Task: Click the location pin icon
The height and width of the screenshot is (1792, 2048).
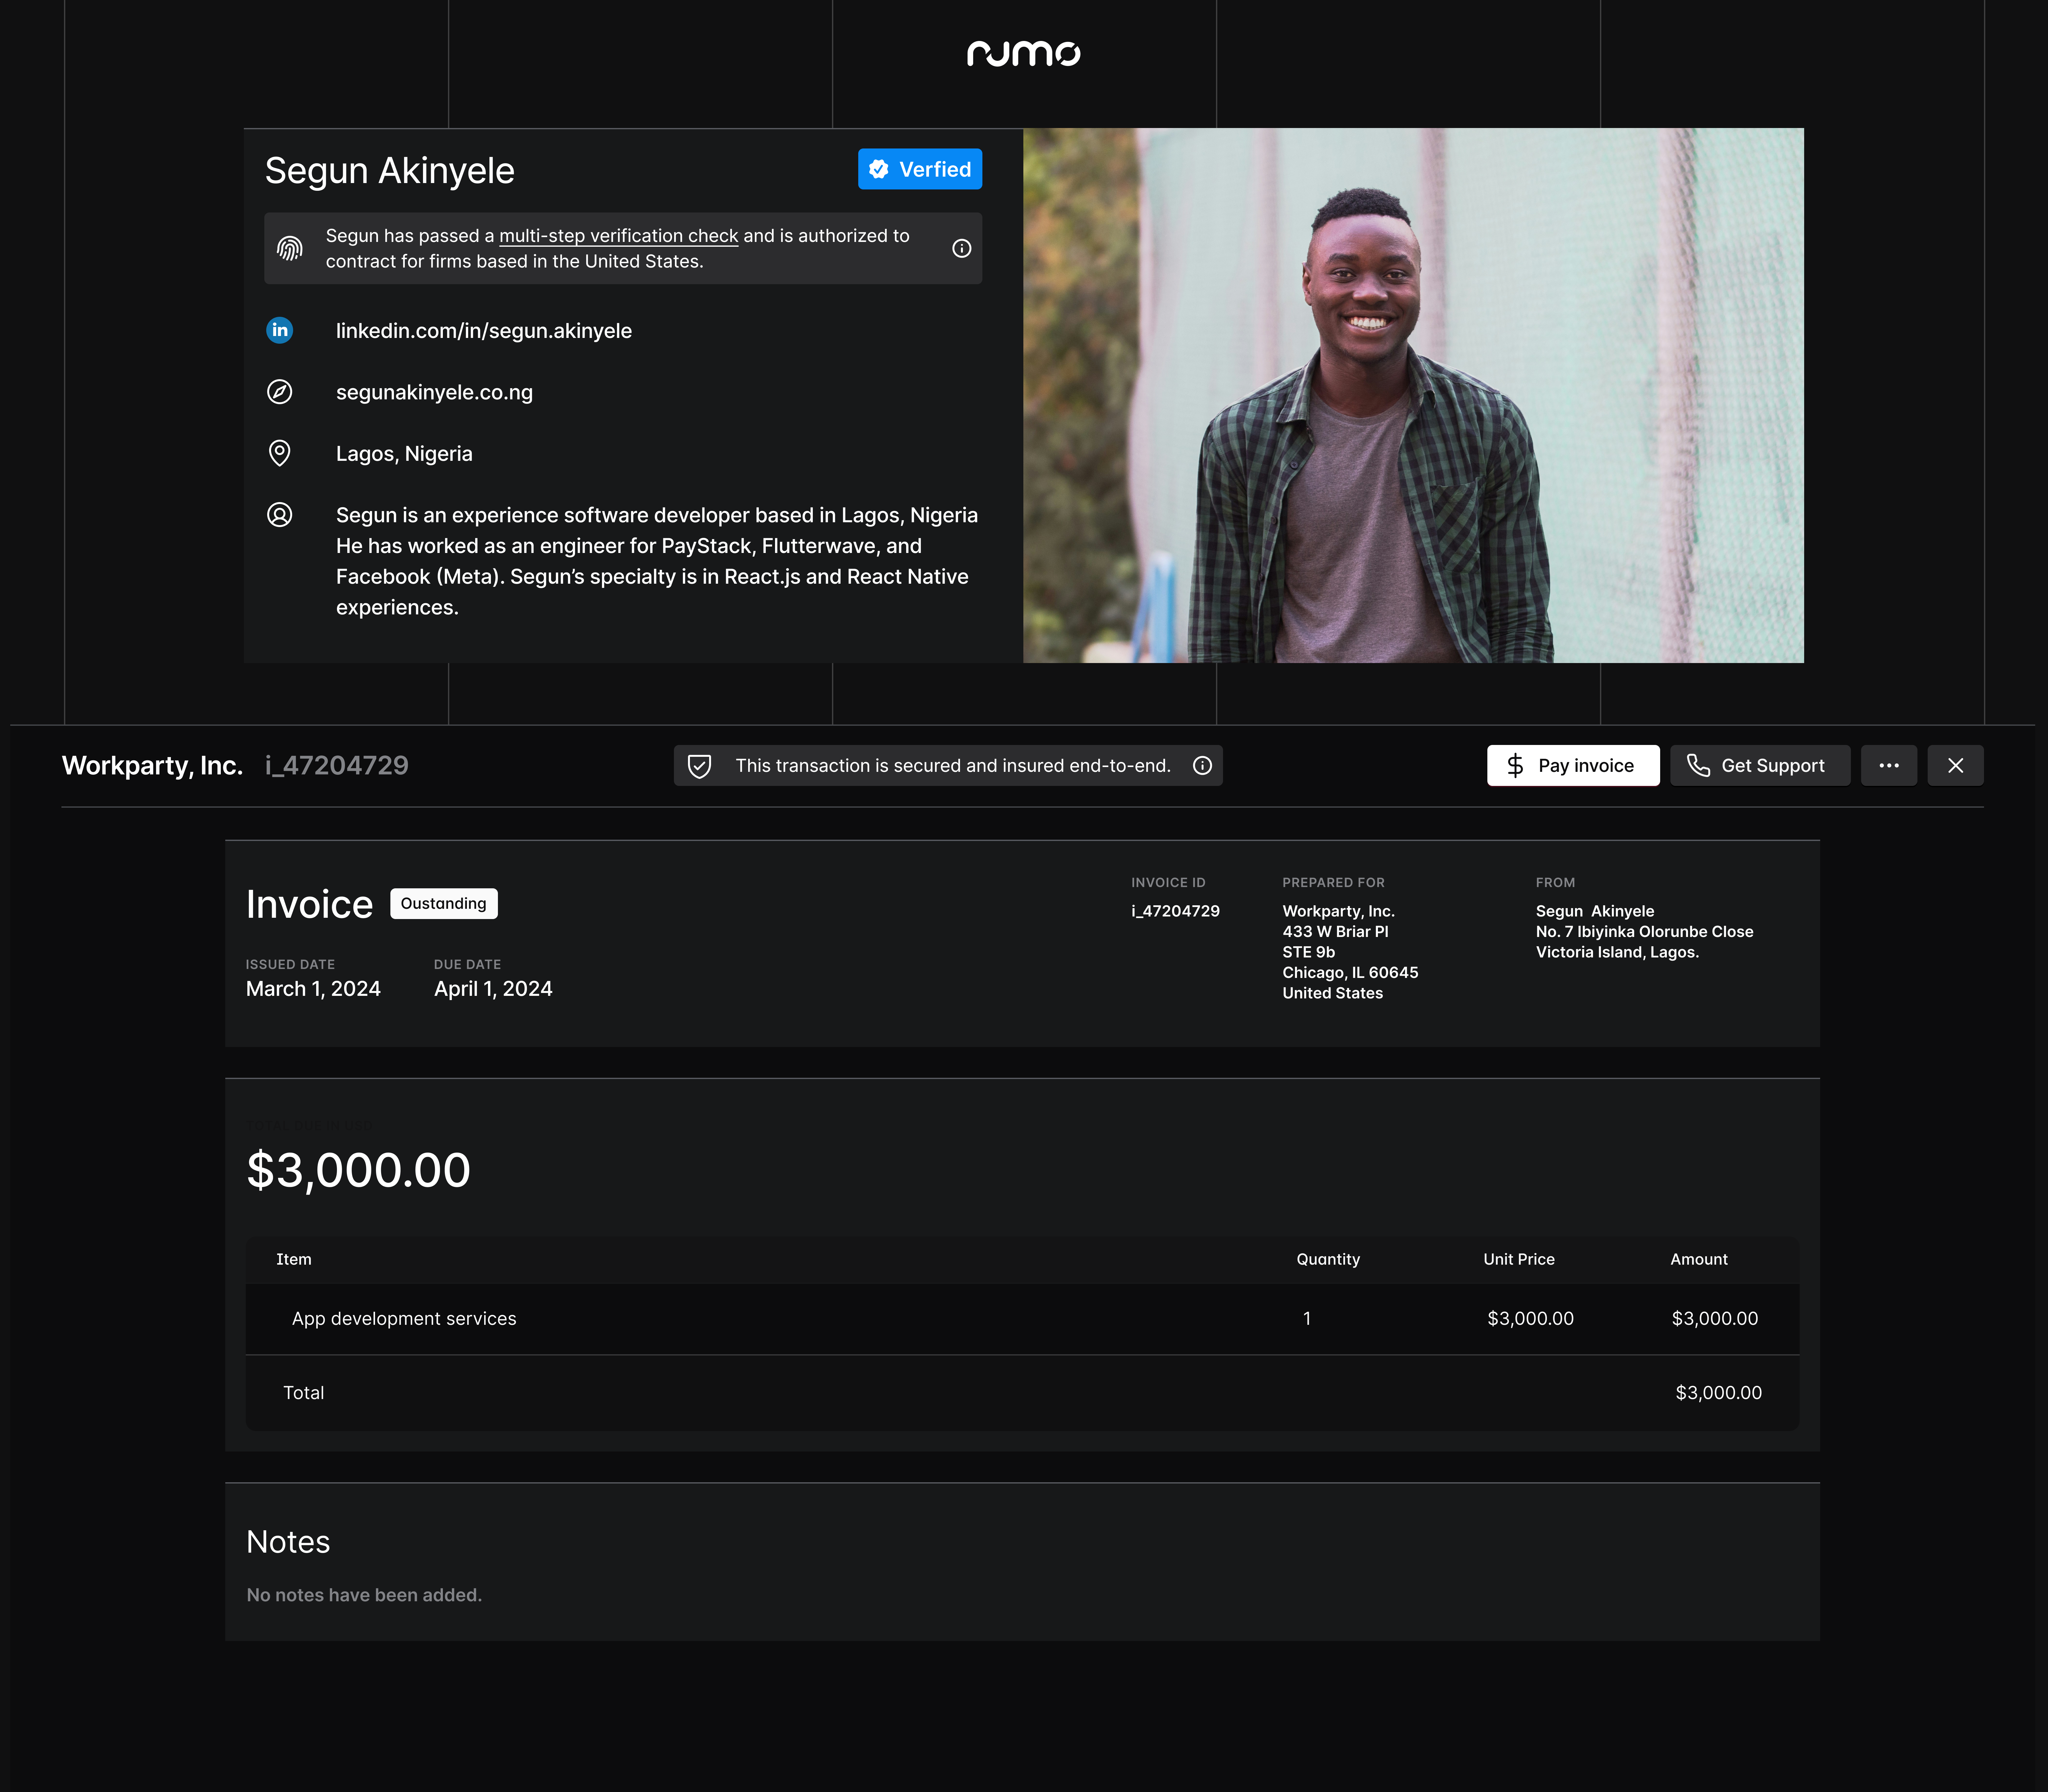Action: point(280,453)
